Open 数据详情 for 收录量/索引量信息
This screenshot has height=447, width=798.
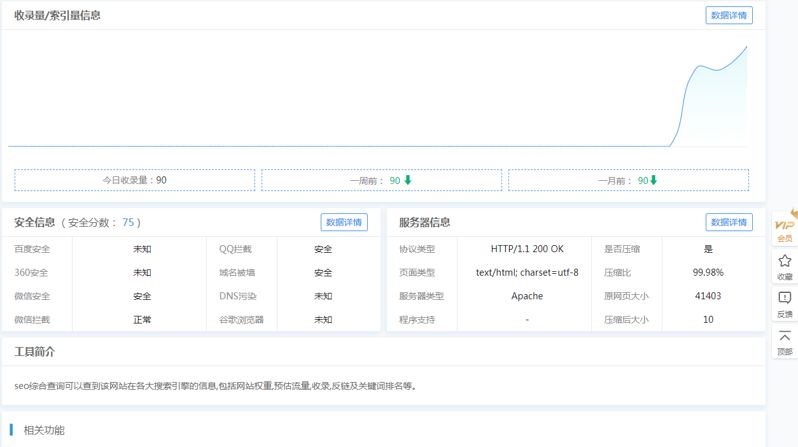point(728,15)
